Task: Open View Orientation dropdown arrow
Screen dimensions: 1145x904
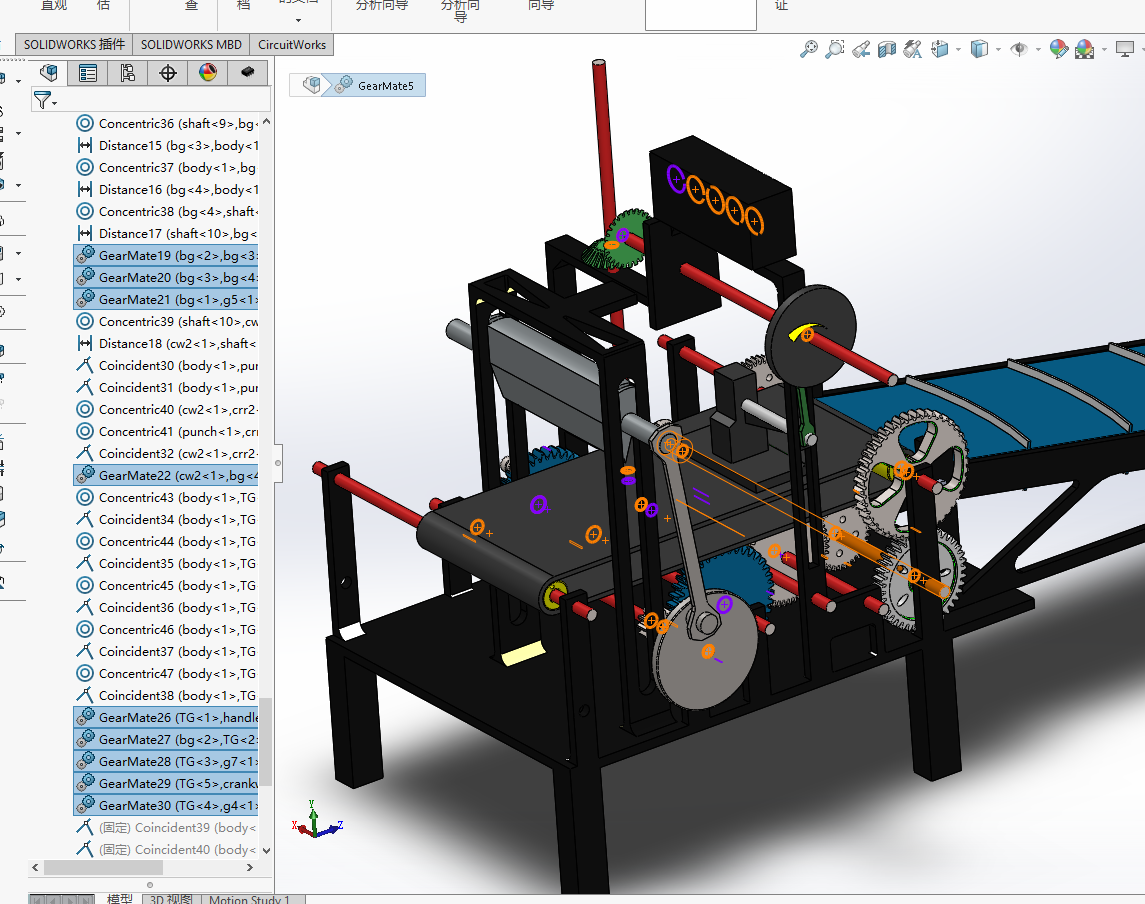Action: [958, 50]
